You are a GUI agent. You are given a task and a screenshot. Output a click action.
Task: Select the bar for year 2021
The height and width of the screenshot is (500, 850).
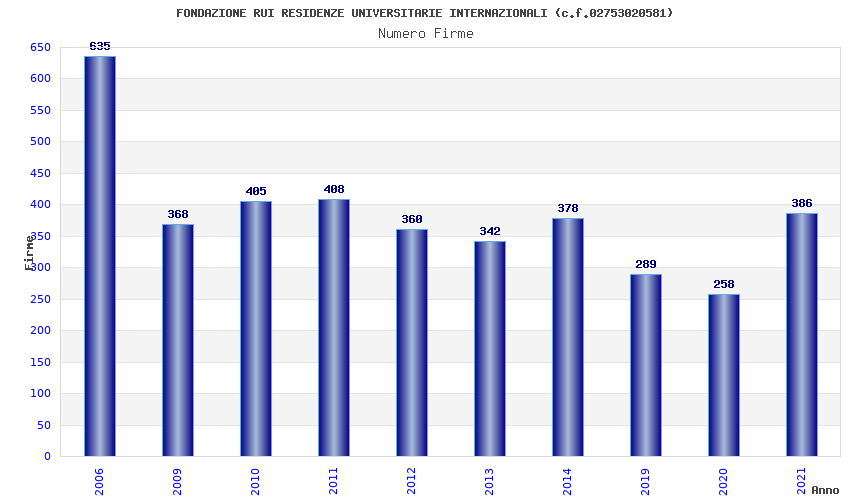(802, 335)
